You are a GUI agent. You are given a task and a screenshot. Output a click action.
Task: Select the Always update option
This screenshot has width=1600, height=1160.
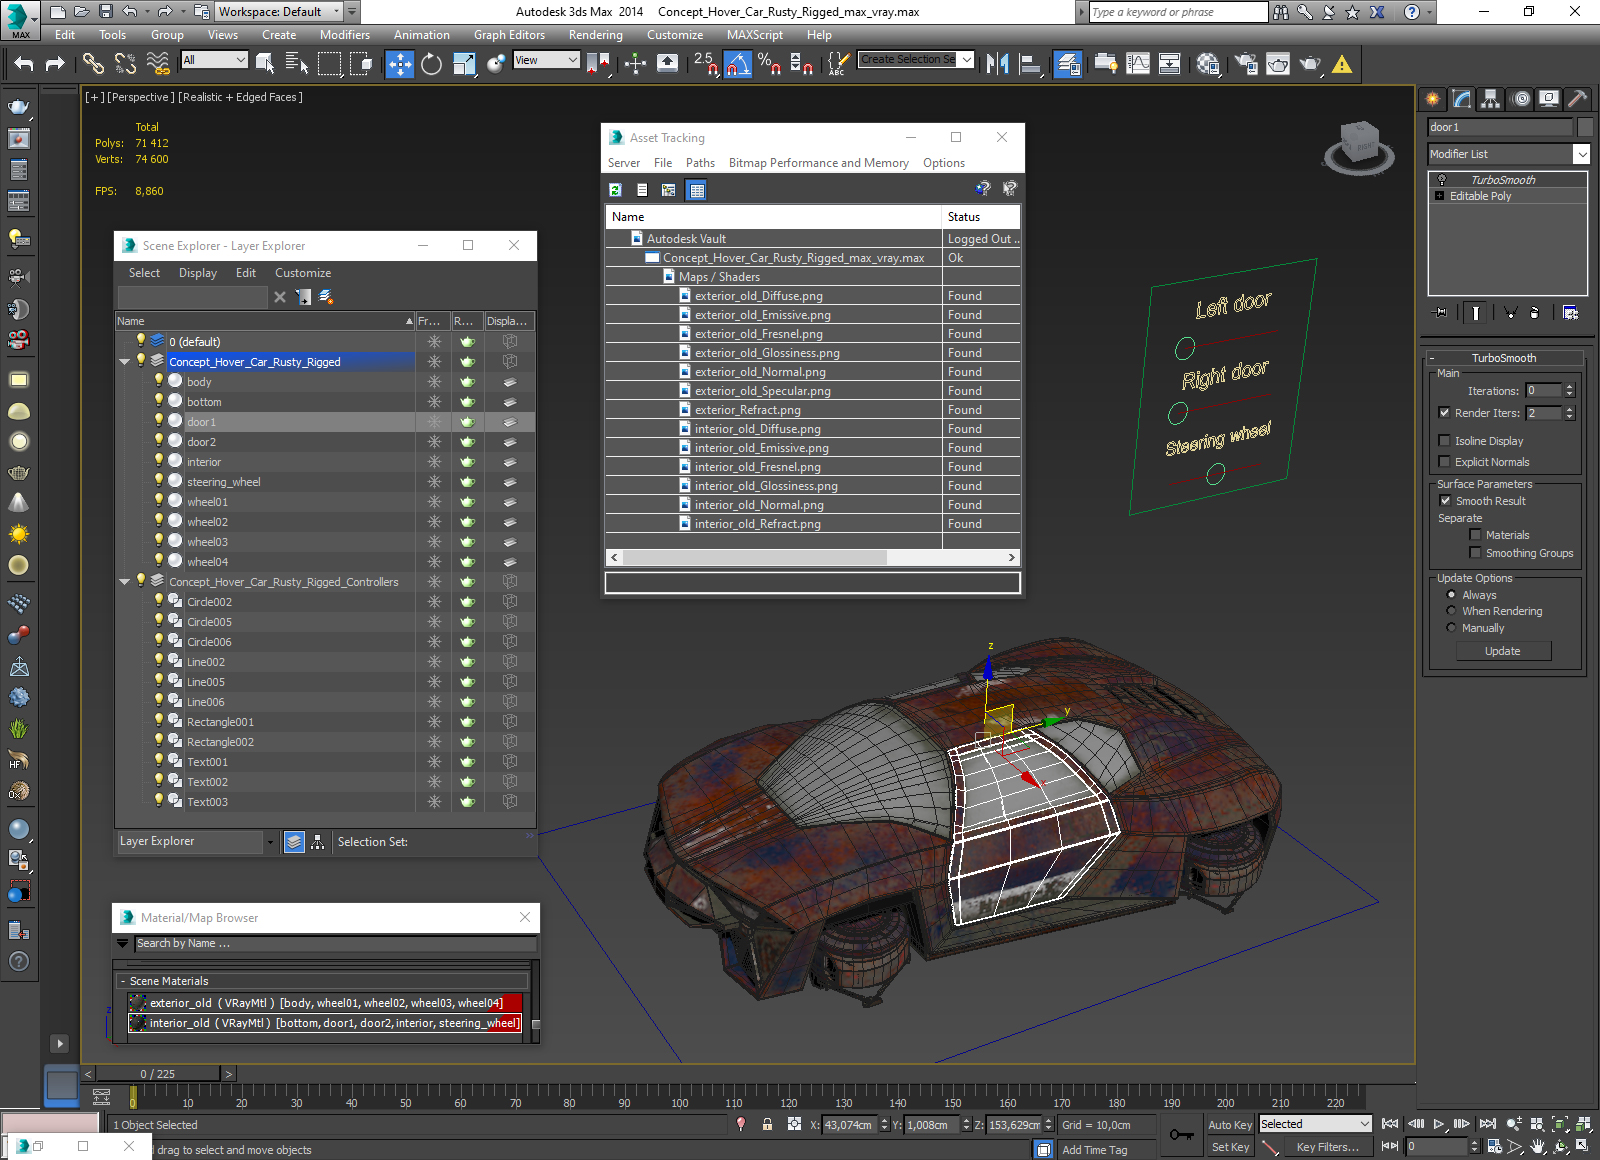click(x=1451, y=595)
